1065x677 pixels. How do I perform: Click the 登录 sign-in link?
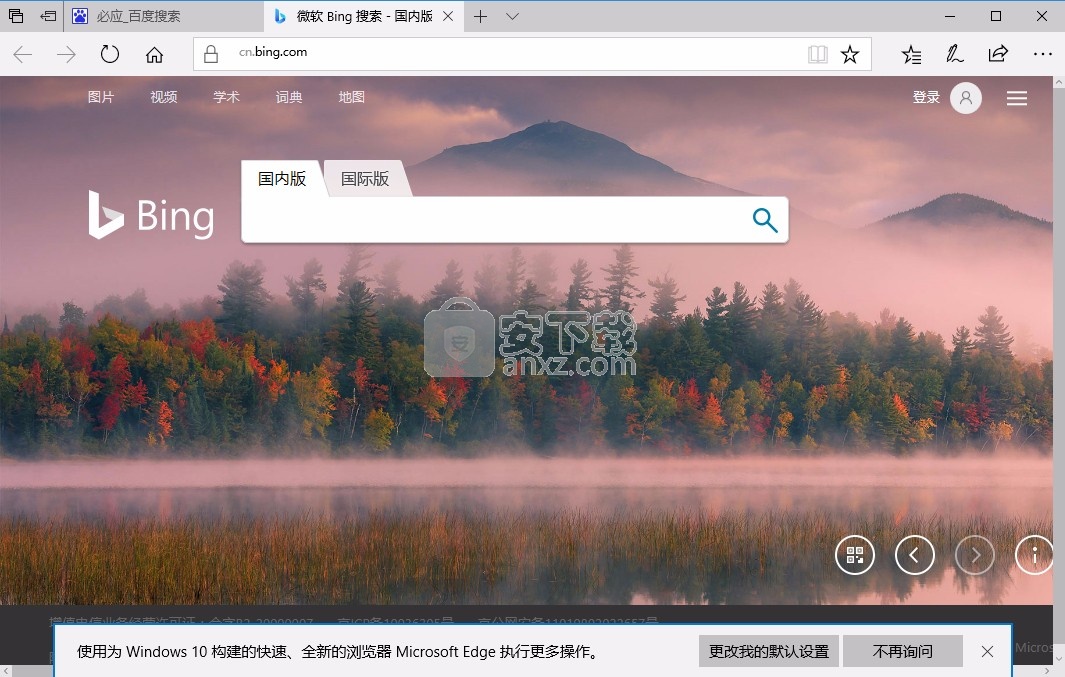926,97
